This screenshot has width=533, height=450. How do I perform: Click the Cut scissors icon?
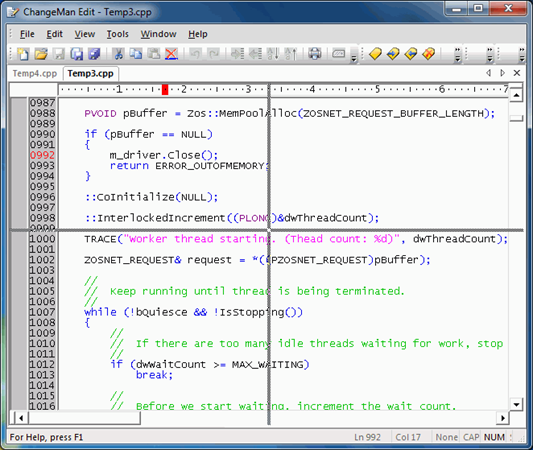pyautogui.click(x=118, y=54)
